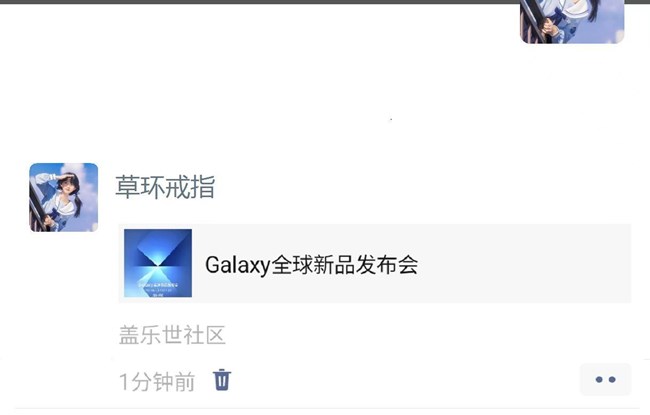650x415 pixels.
Task: View the anime girl avatar next to 草环戒指
Action: click(64, 197)
